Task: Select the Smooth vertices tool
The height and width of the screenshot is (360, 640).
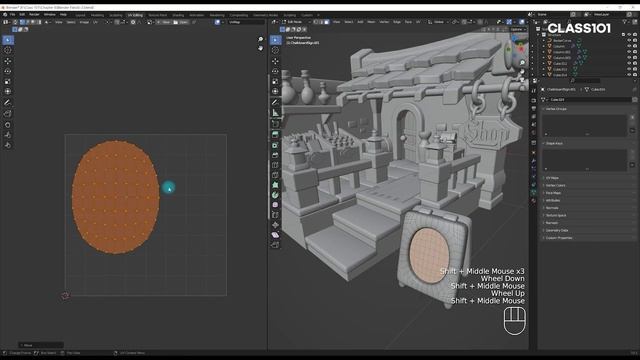Action: pyautogui.click(x=276, y=205)
